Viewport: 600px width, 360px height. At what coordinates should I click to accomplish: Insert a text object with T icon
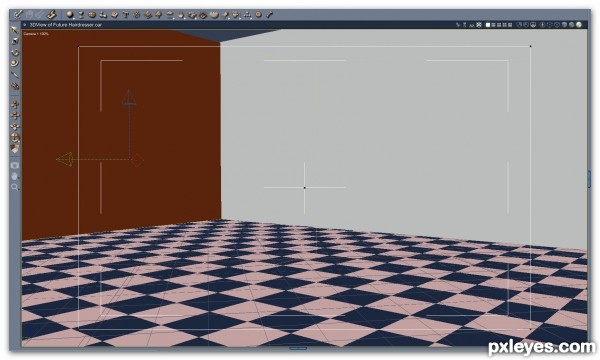(126, 15)
